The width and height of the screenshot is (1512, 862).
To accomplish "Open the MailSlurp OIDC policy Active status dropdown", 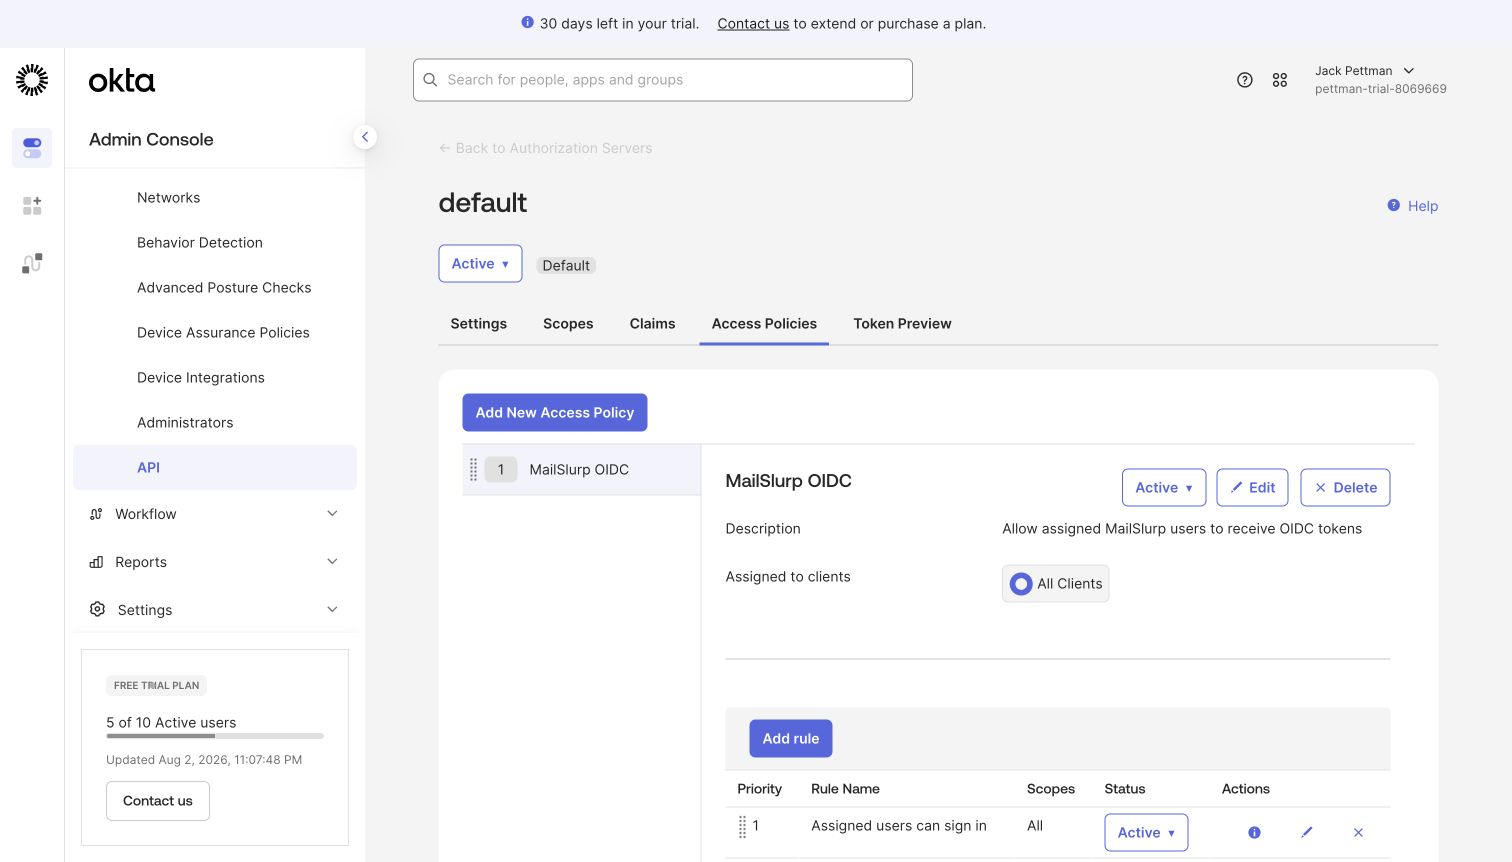I will click(1164, 488).
